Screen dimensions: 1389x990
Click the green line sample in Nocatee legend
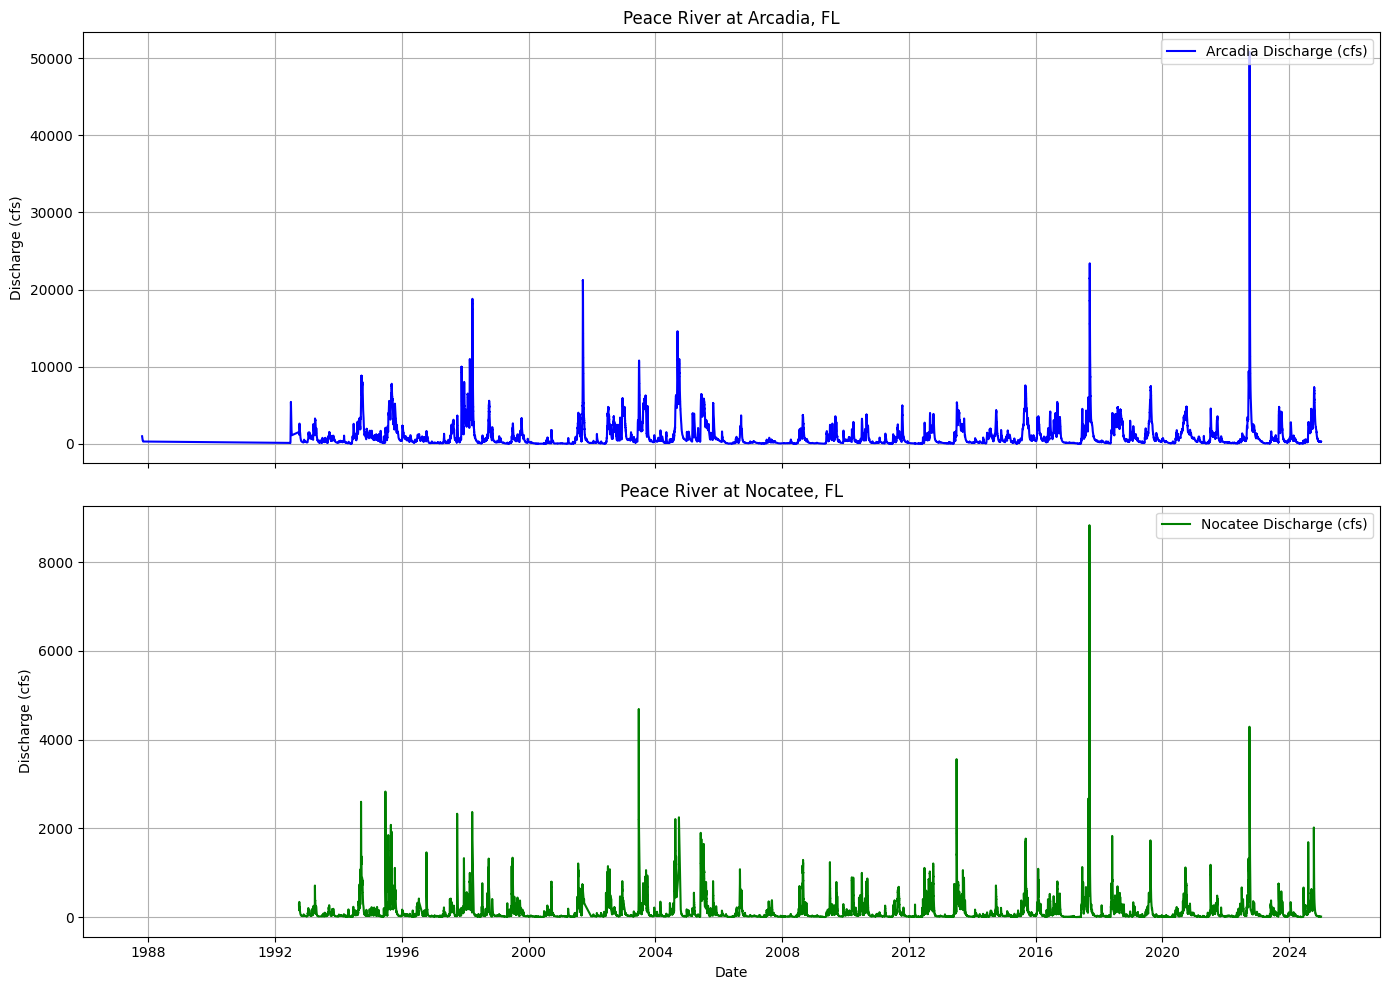[x=1177, y=525]
